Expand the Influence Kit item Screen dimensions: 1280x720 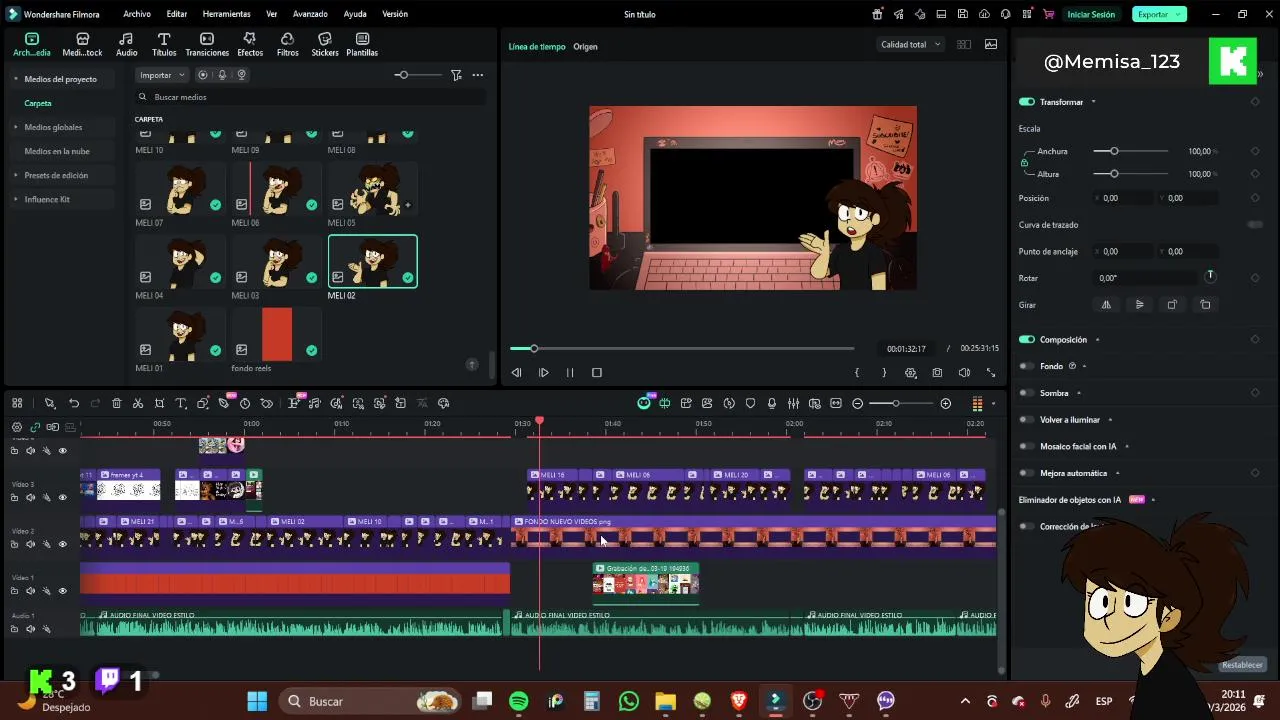click(x=15, y=199)
